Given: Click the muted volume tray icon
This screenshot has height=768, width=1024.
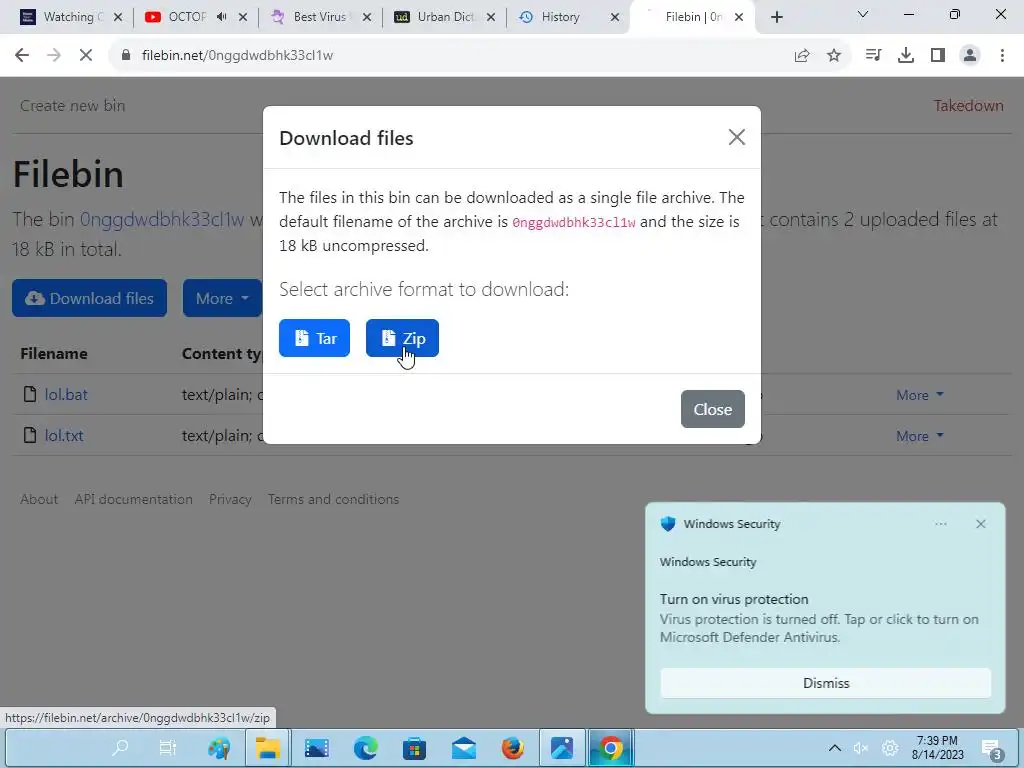Looking at the screenshot, I should [861, 748].
